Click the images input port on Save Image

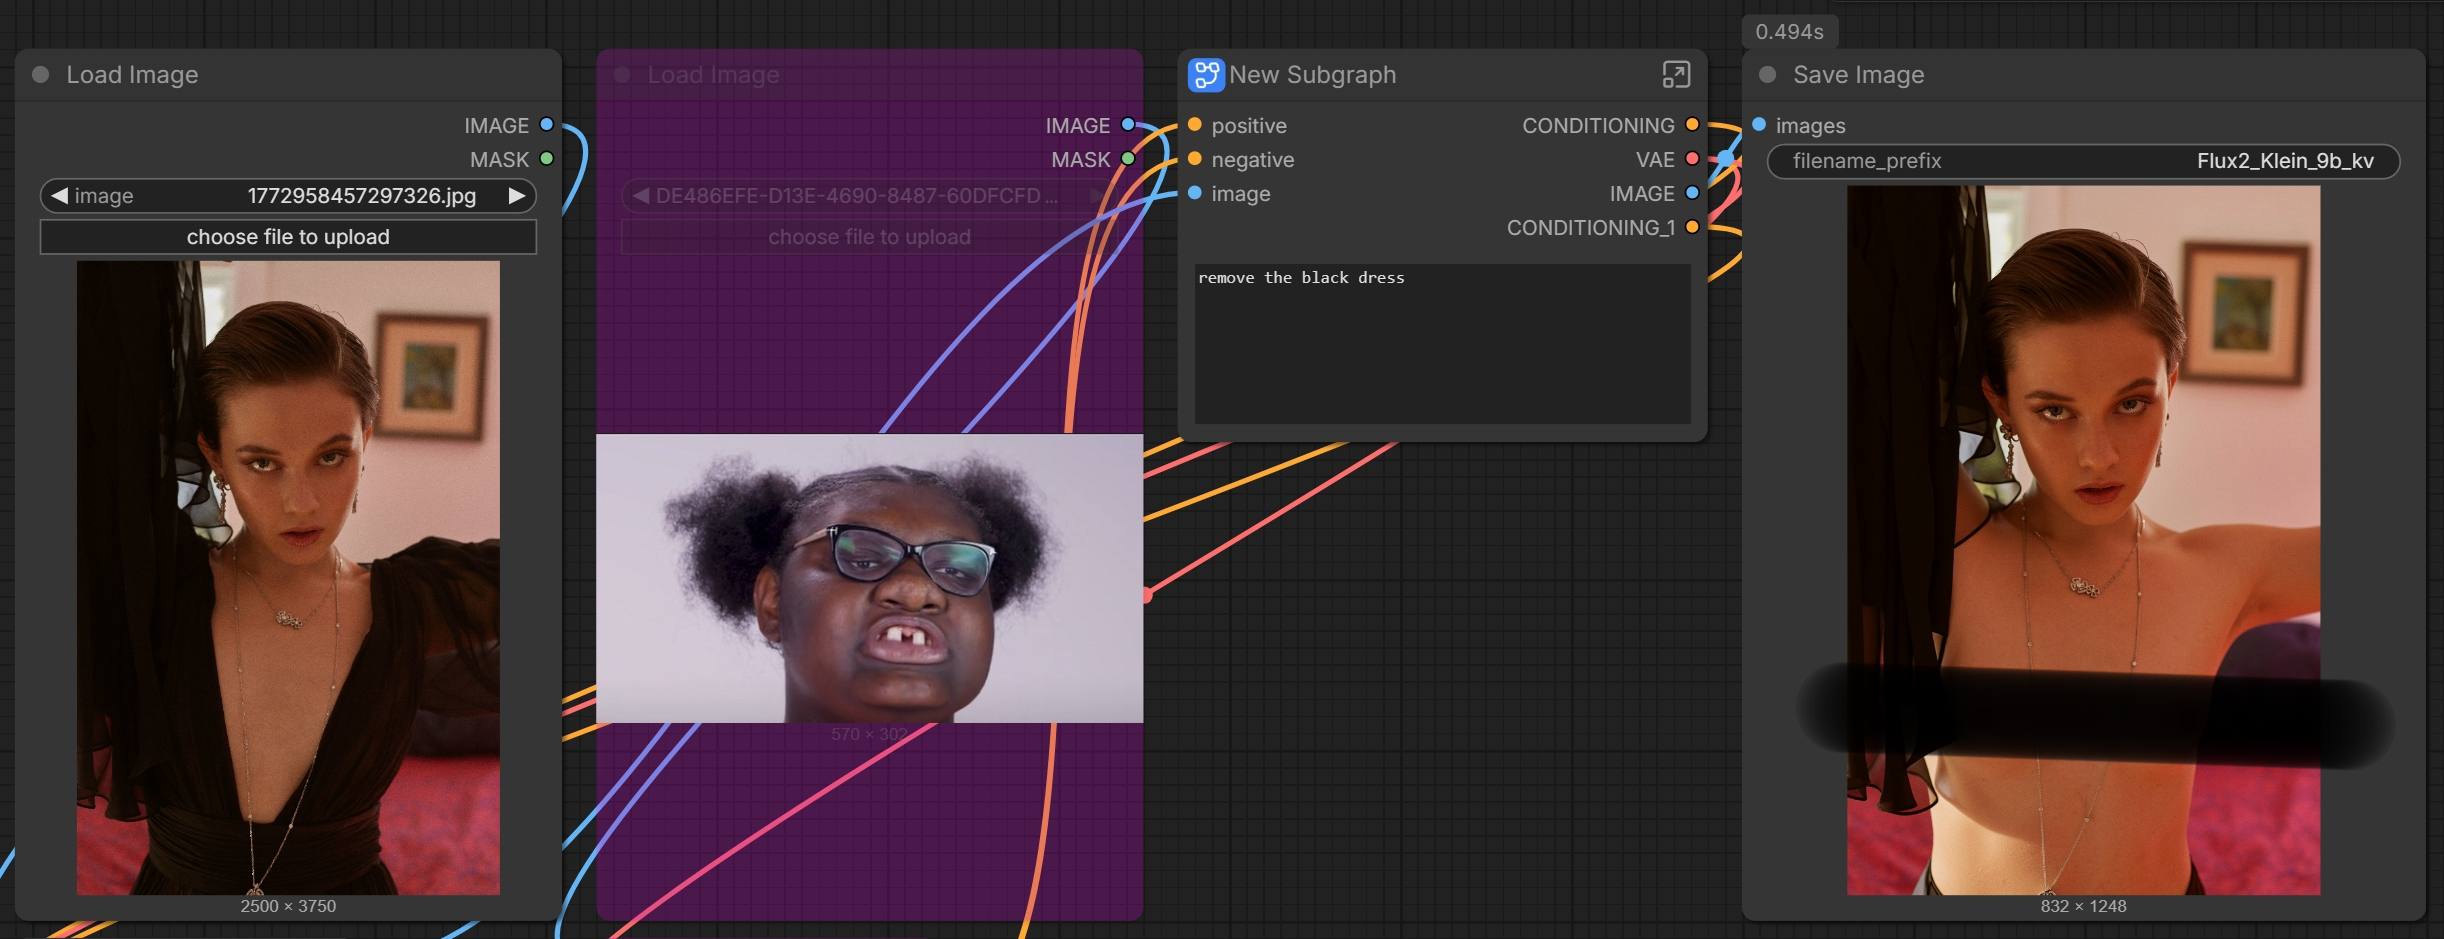[1759, 125]
